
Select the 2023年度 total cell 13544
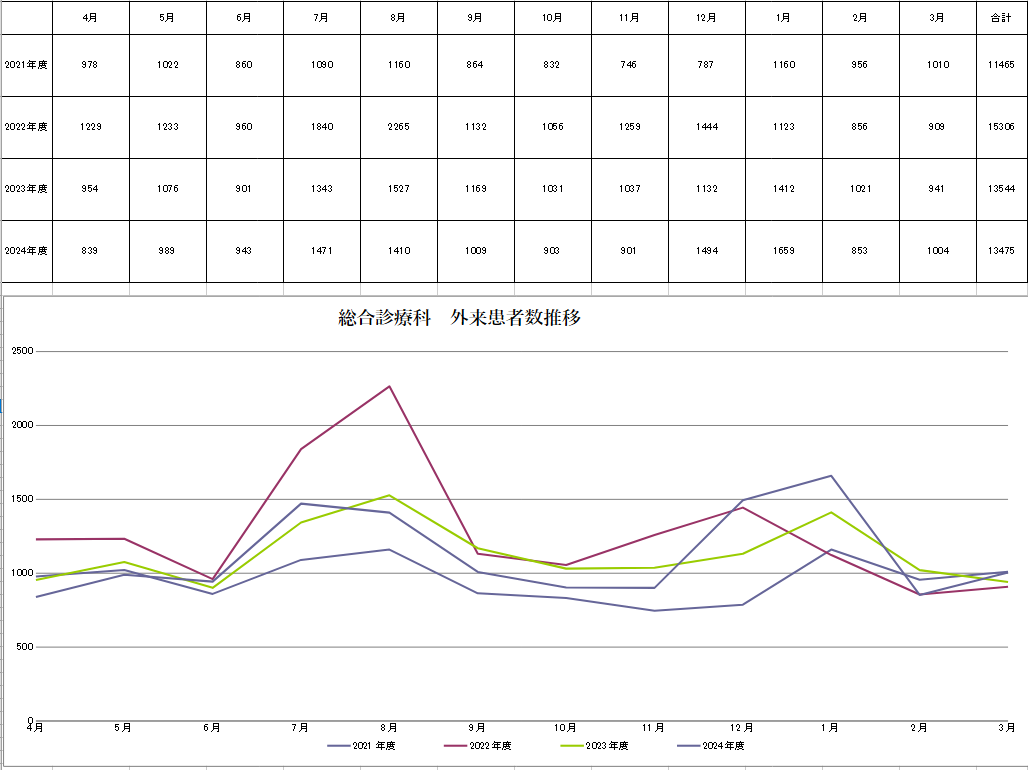[x=1001, y=189]
